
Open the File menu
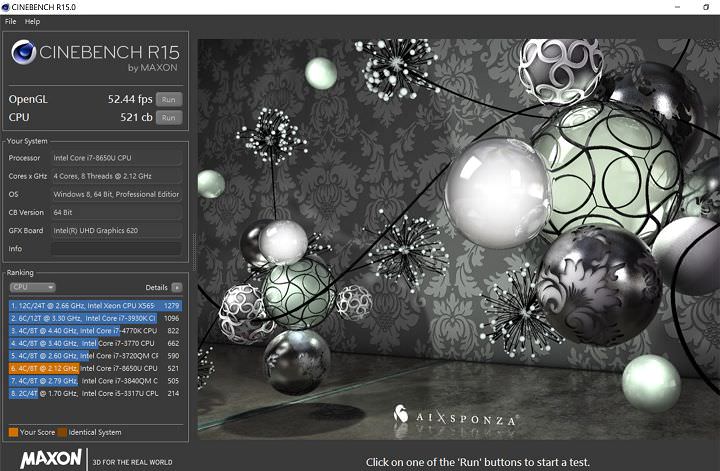pyautogui.click(x=11, y=21)
